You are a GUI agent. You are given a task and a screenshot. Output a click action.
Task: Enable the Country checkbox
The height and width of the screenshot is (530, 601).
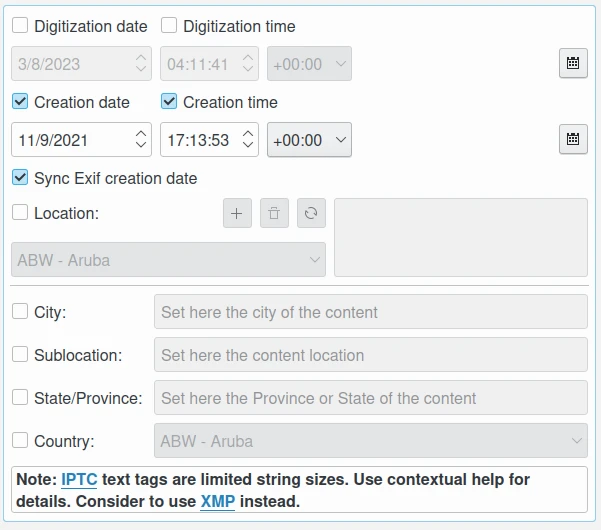tap(20, 440)
